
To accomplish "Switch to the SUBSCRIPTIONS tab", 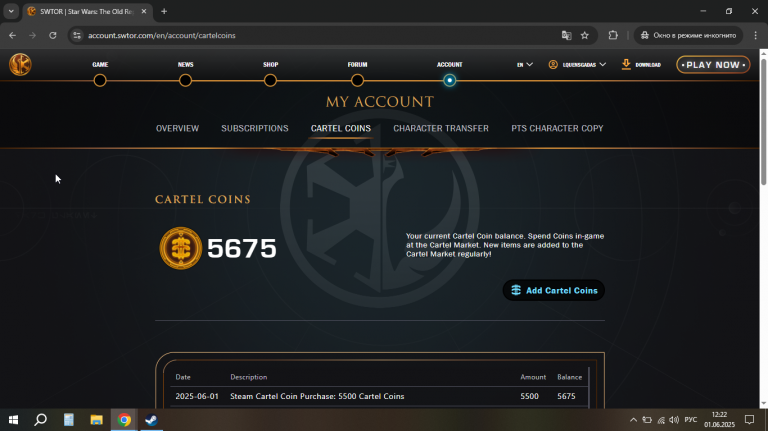I will (255, 128).
